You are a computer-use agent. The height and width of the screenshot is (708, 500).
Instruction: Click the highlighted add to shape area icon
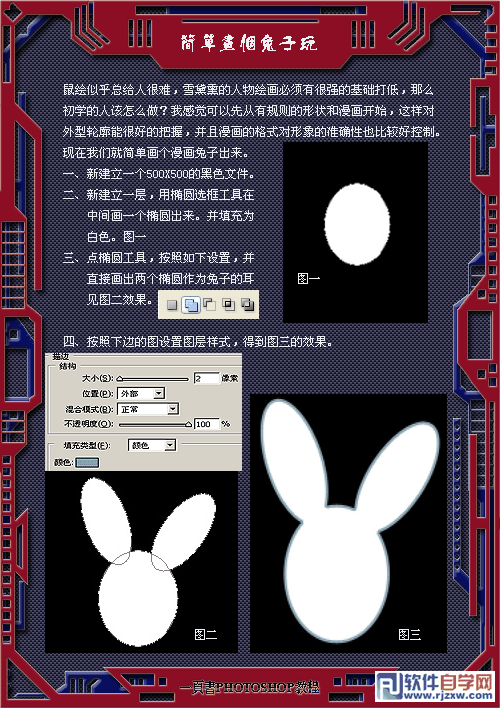coord(190,305)
